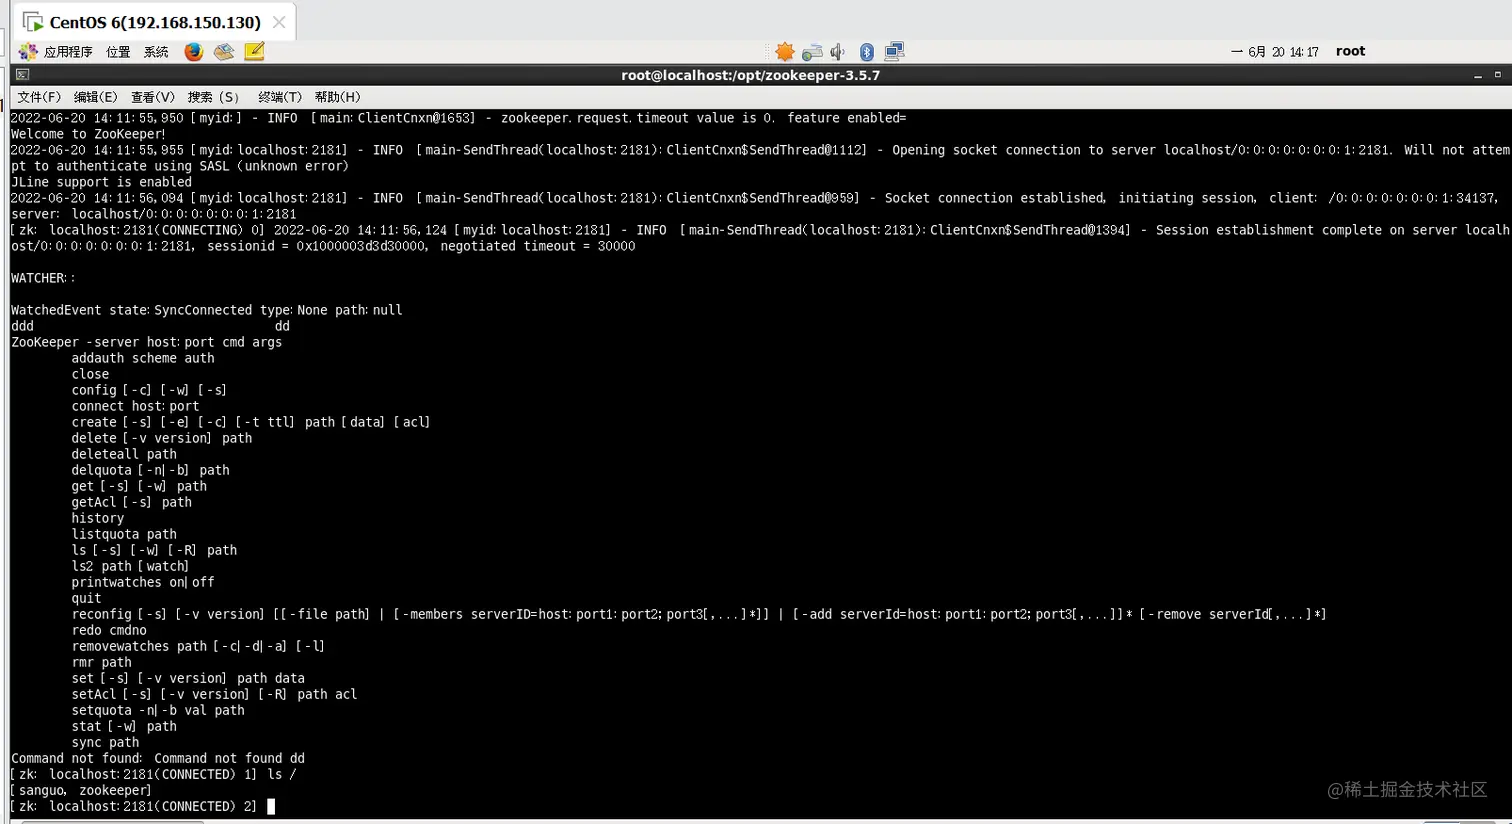
Task: Minimize the terminal window
Action: [x=1478, y=76]
